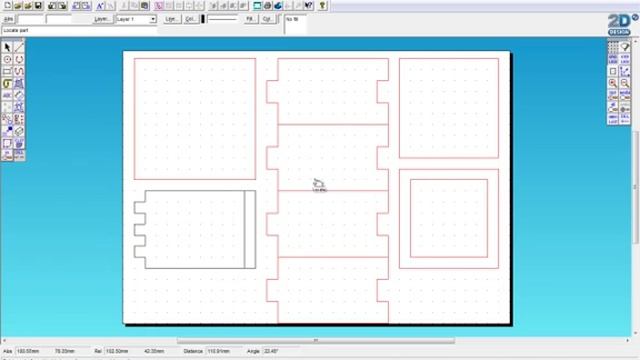Click the yellow Help question mark icon

(322, 6)
